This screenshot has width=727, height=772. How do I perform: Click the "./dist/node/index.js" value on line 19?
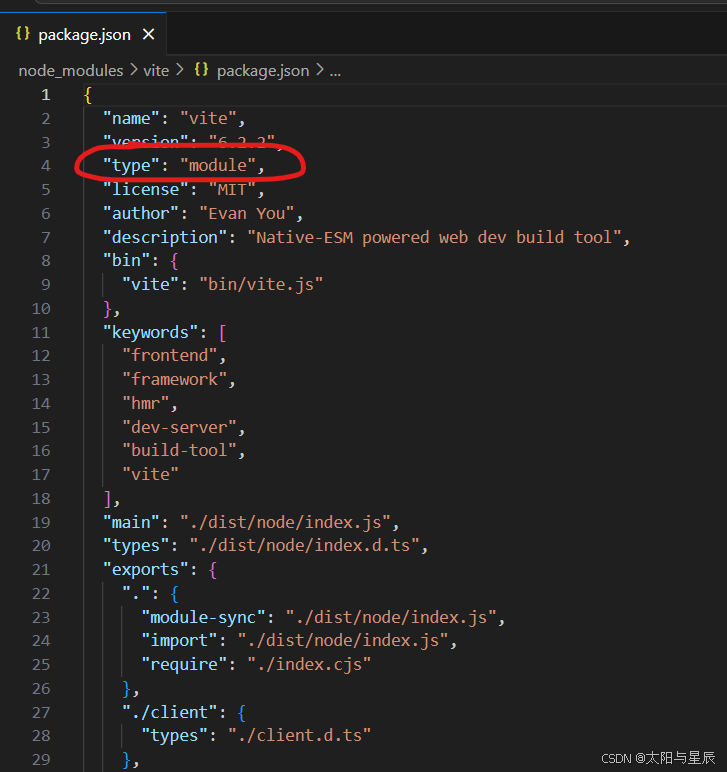pyautogui.click(x=285, y=522)
